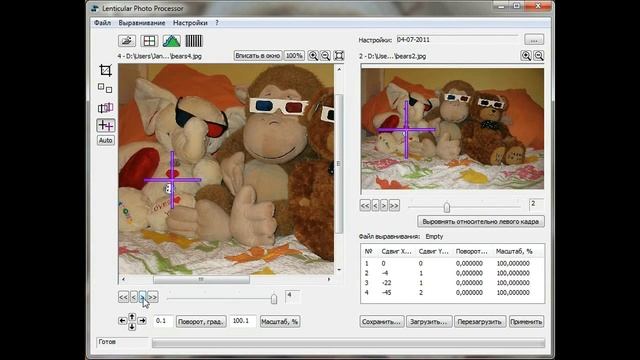Screen dimensions: 640x360
Task: Click the 'Вписать в окно' button
Action: pyautogui.click(x=258, y=56)
